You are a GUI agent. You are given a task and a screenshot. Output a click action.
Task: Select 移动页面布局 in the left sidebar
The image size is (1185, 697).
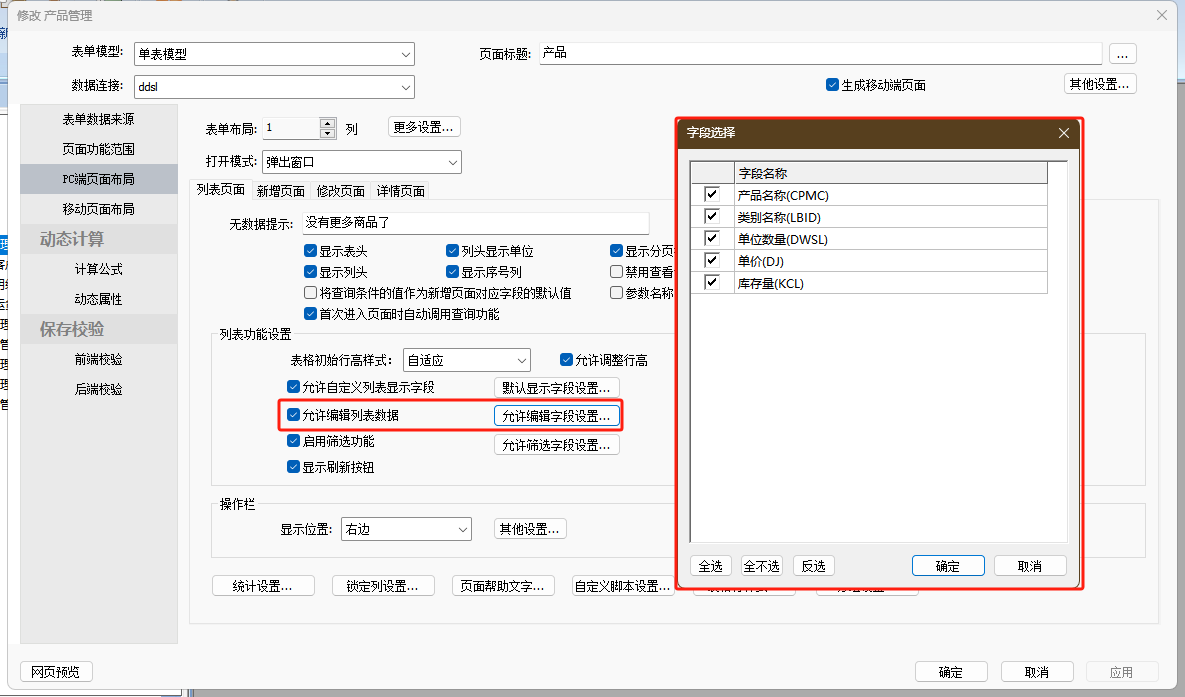tap(98, 209)
